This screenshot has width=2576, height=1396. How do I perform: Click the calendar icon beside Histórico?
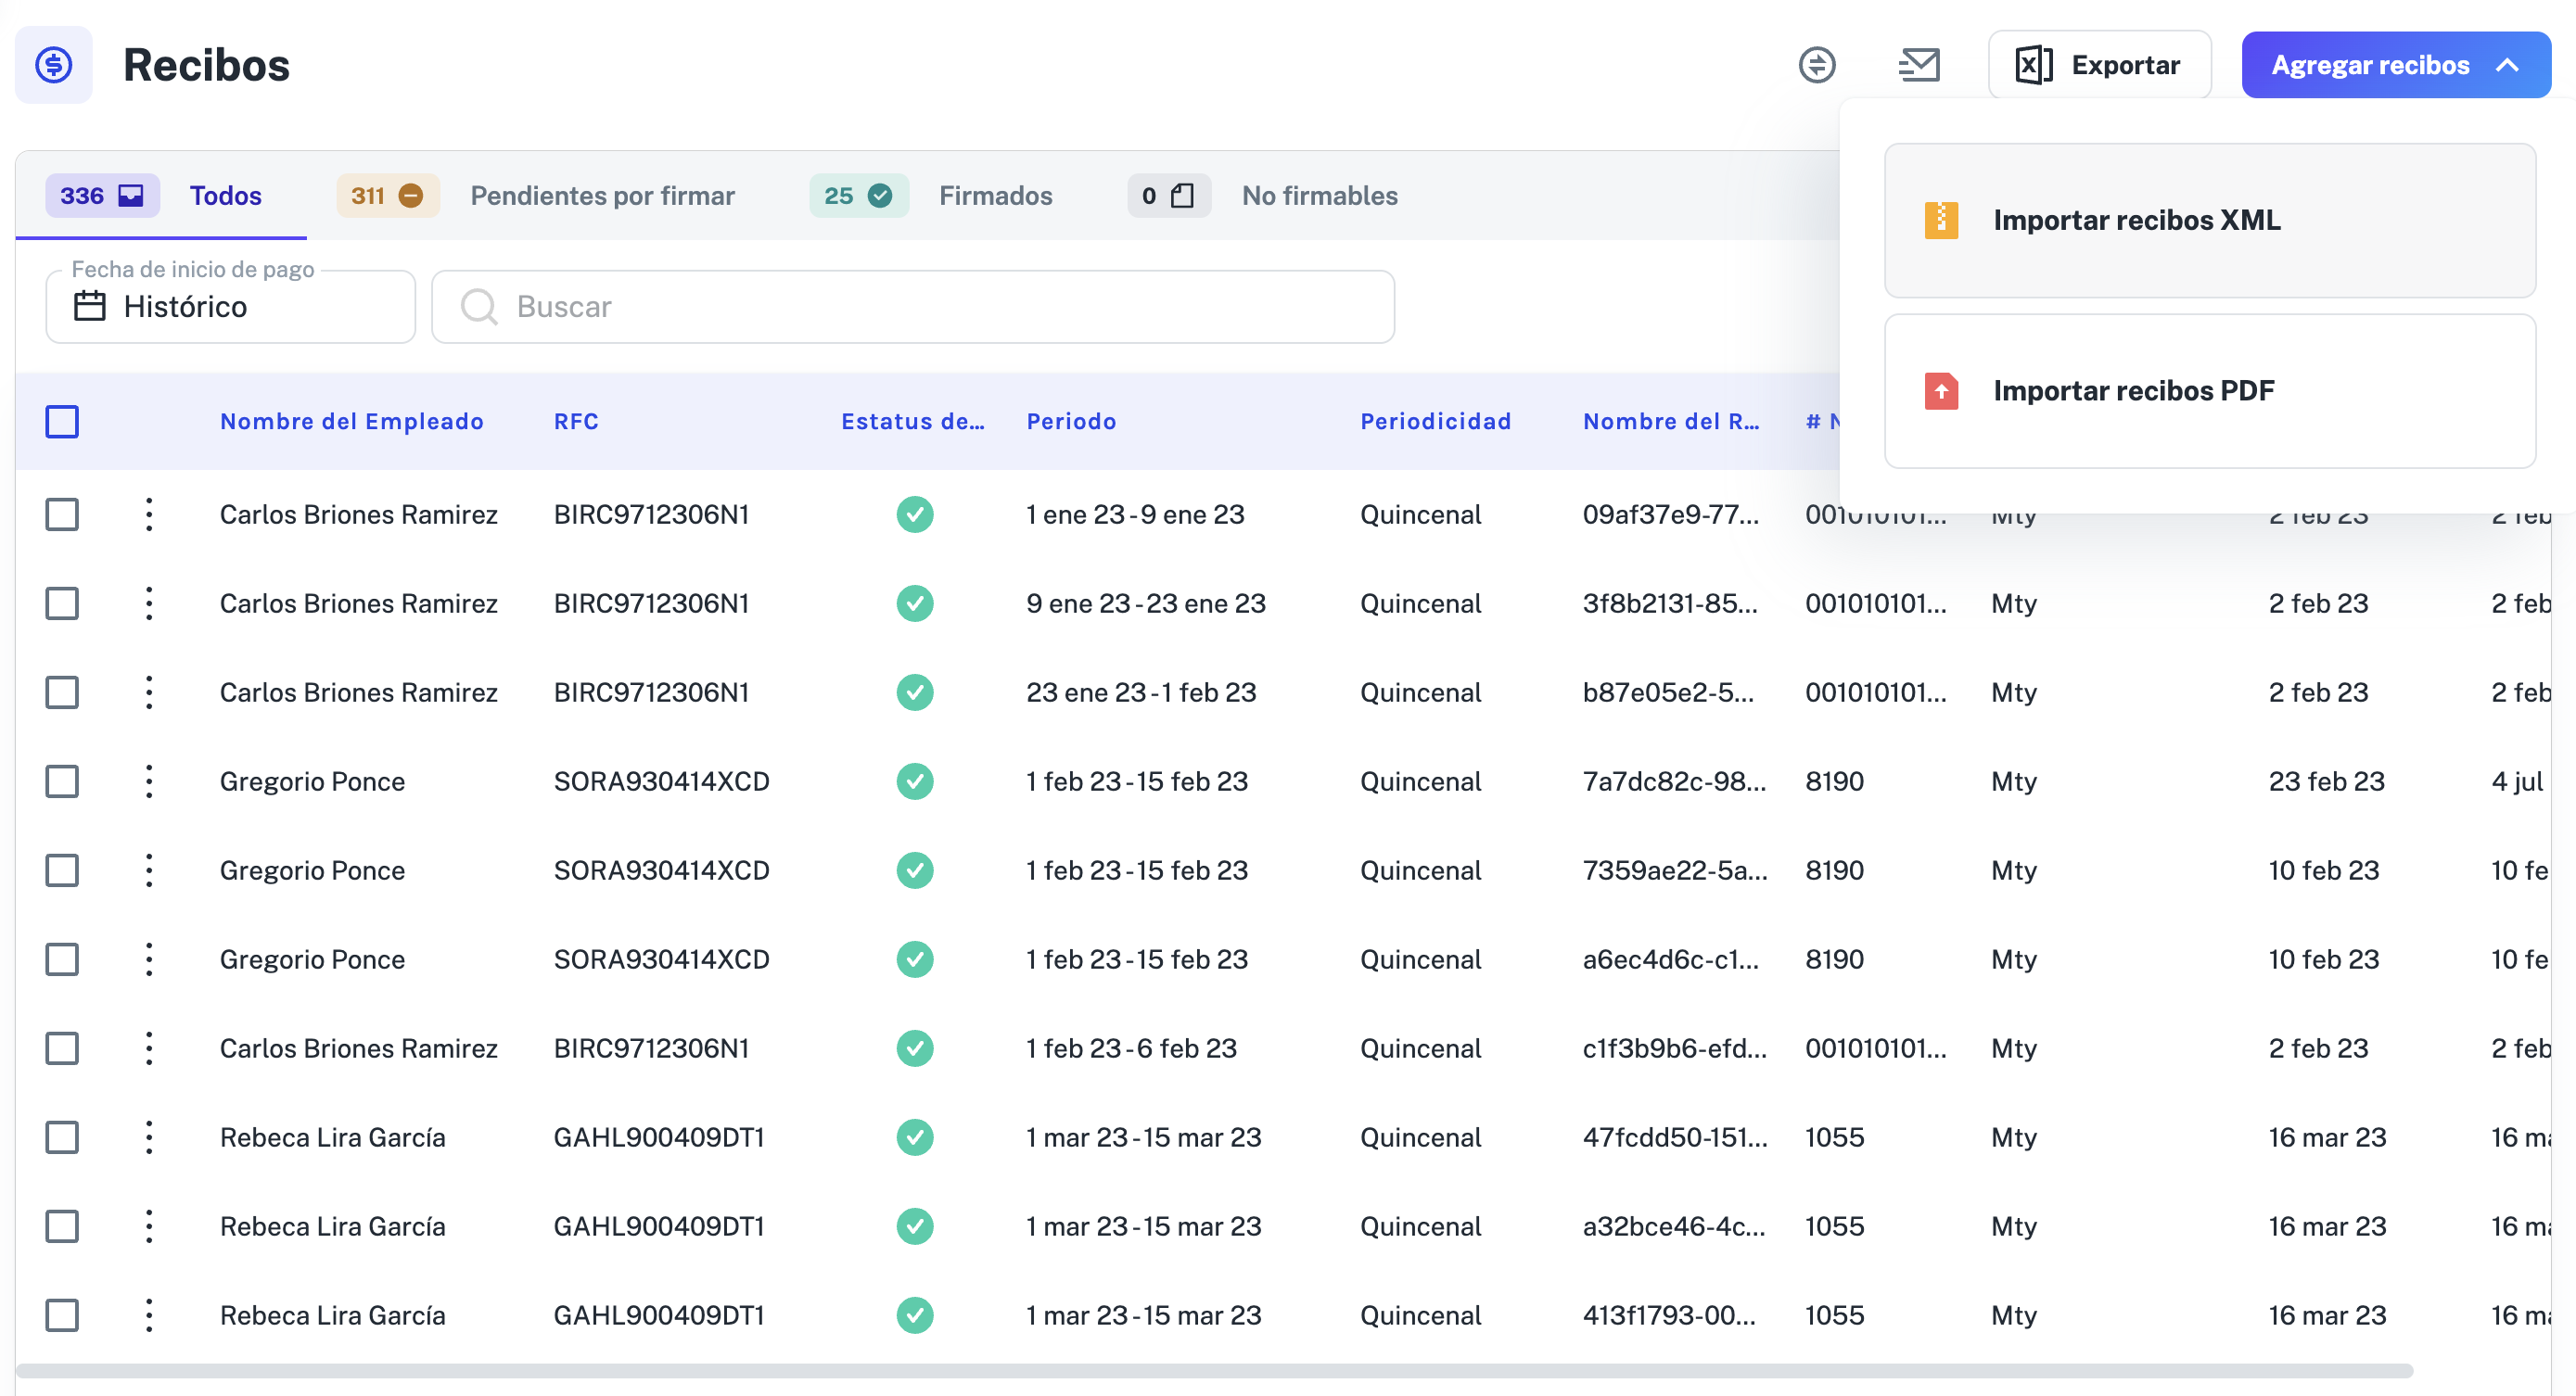coord(90,306)
